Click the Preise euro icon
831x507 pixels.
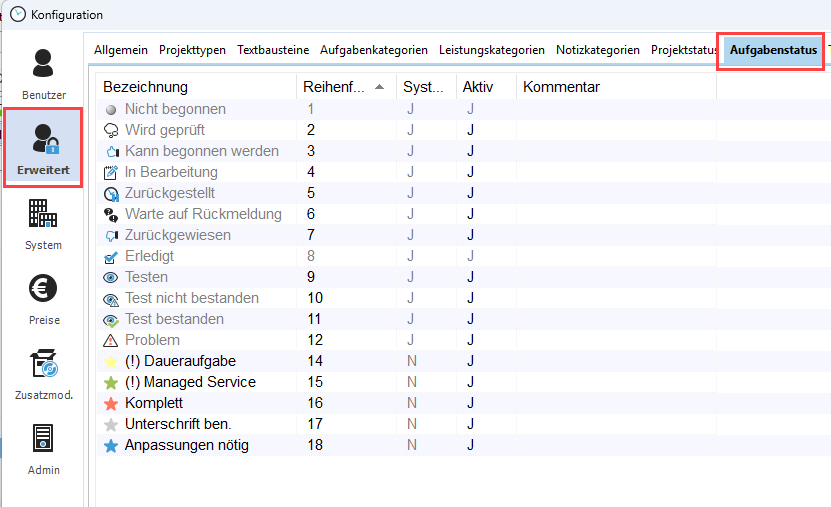click(x=43, y=297)
